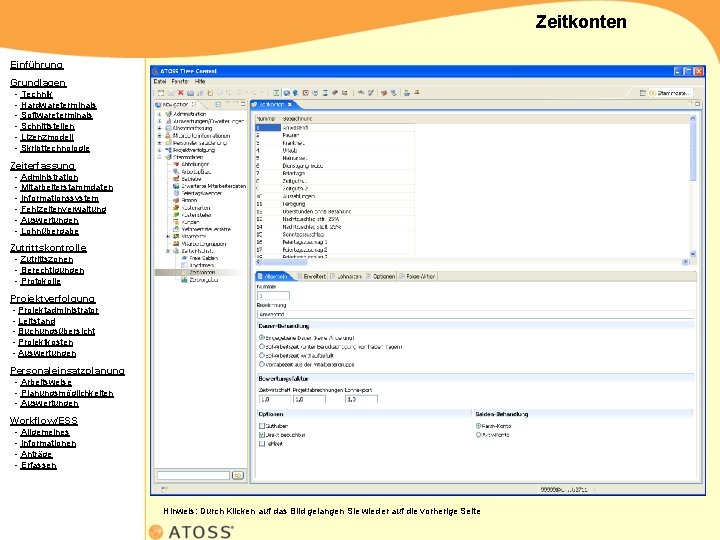Screen dimensions: 720x540
Task: Click the go button beside navigator search field
Action: pyautogui.click(x=238, y=475)
